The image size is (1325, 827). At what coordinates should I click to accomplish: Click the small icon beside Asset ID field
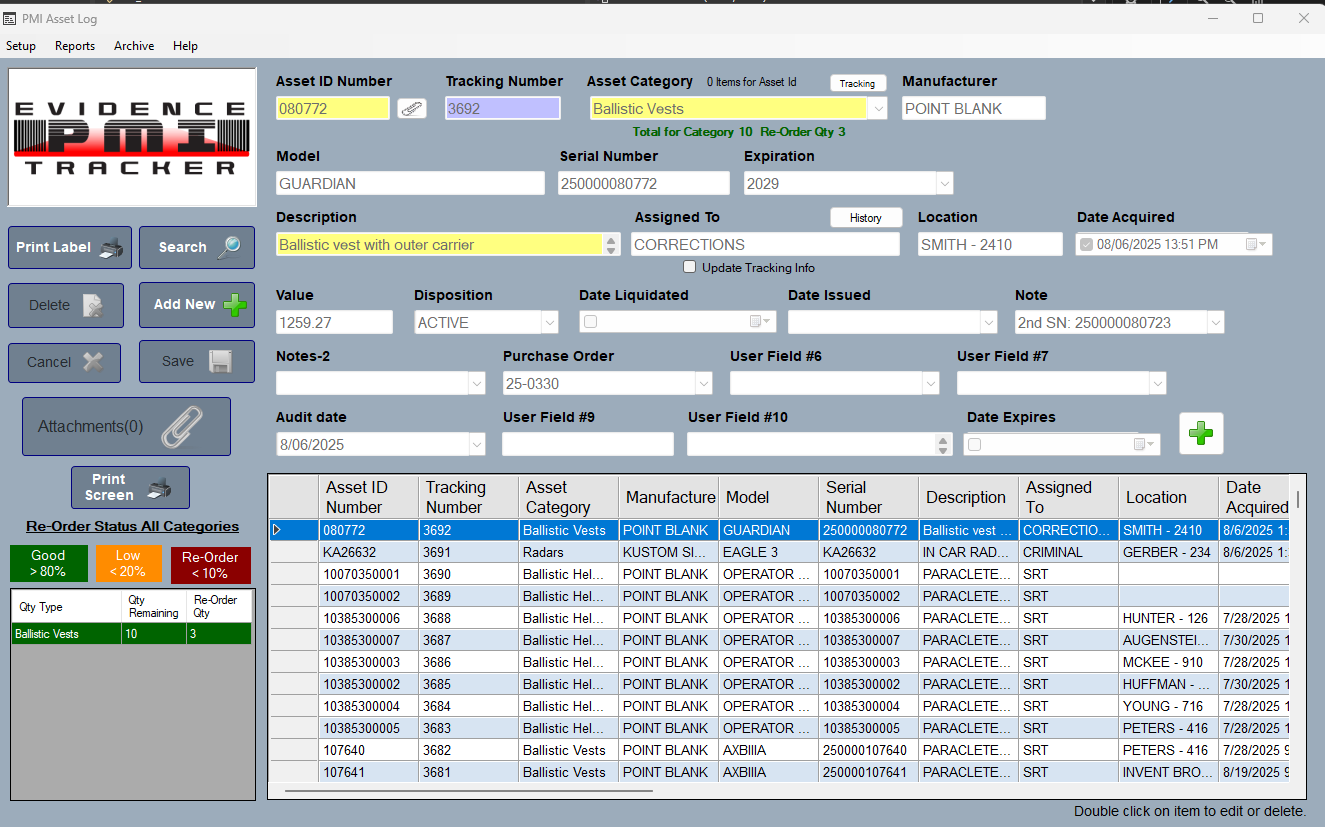coord(411,109)
